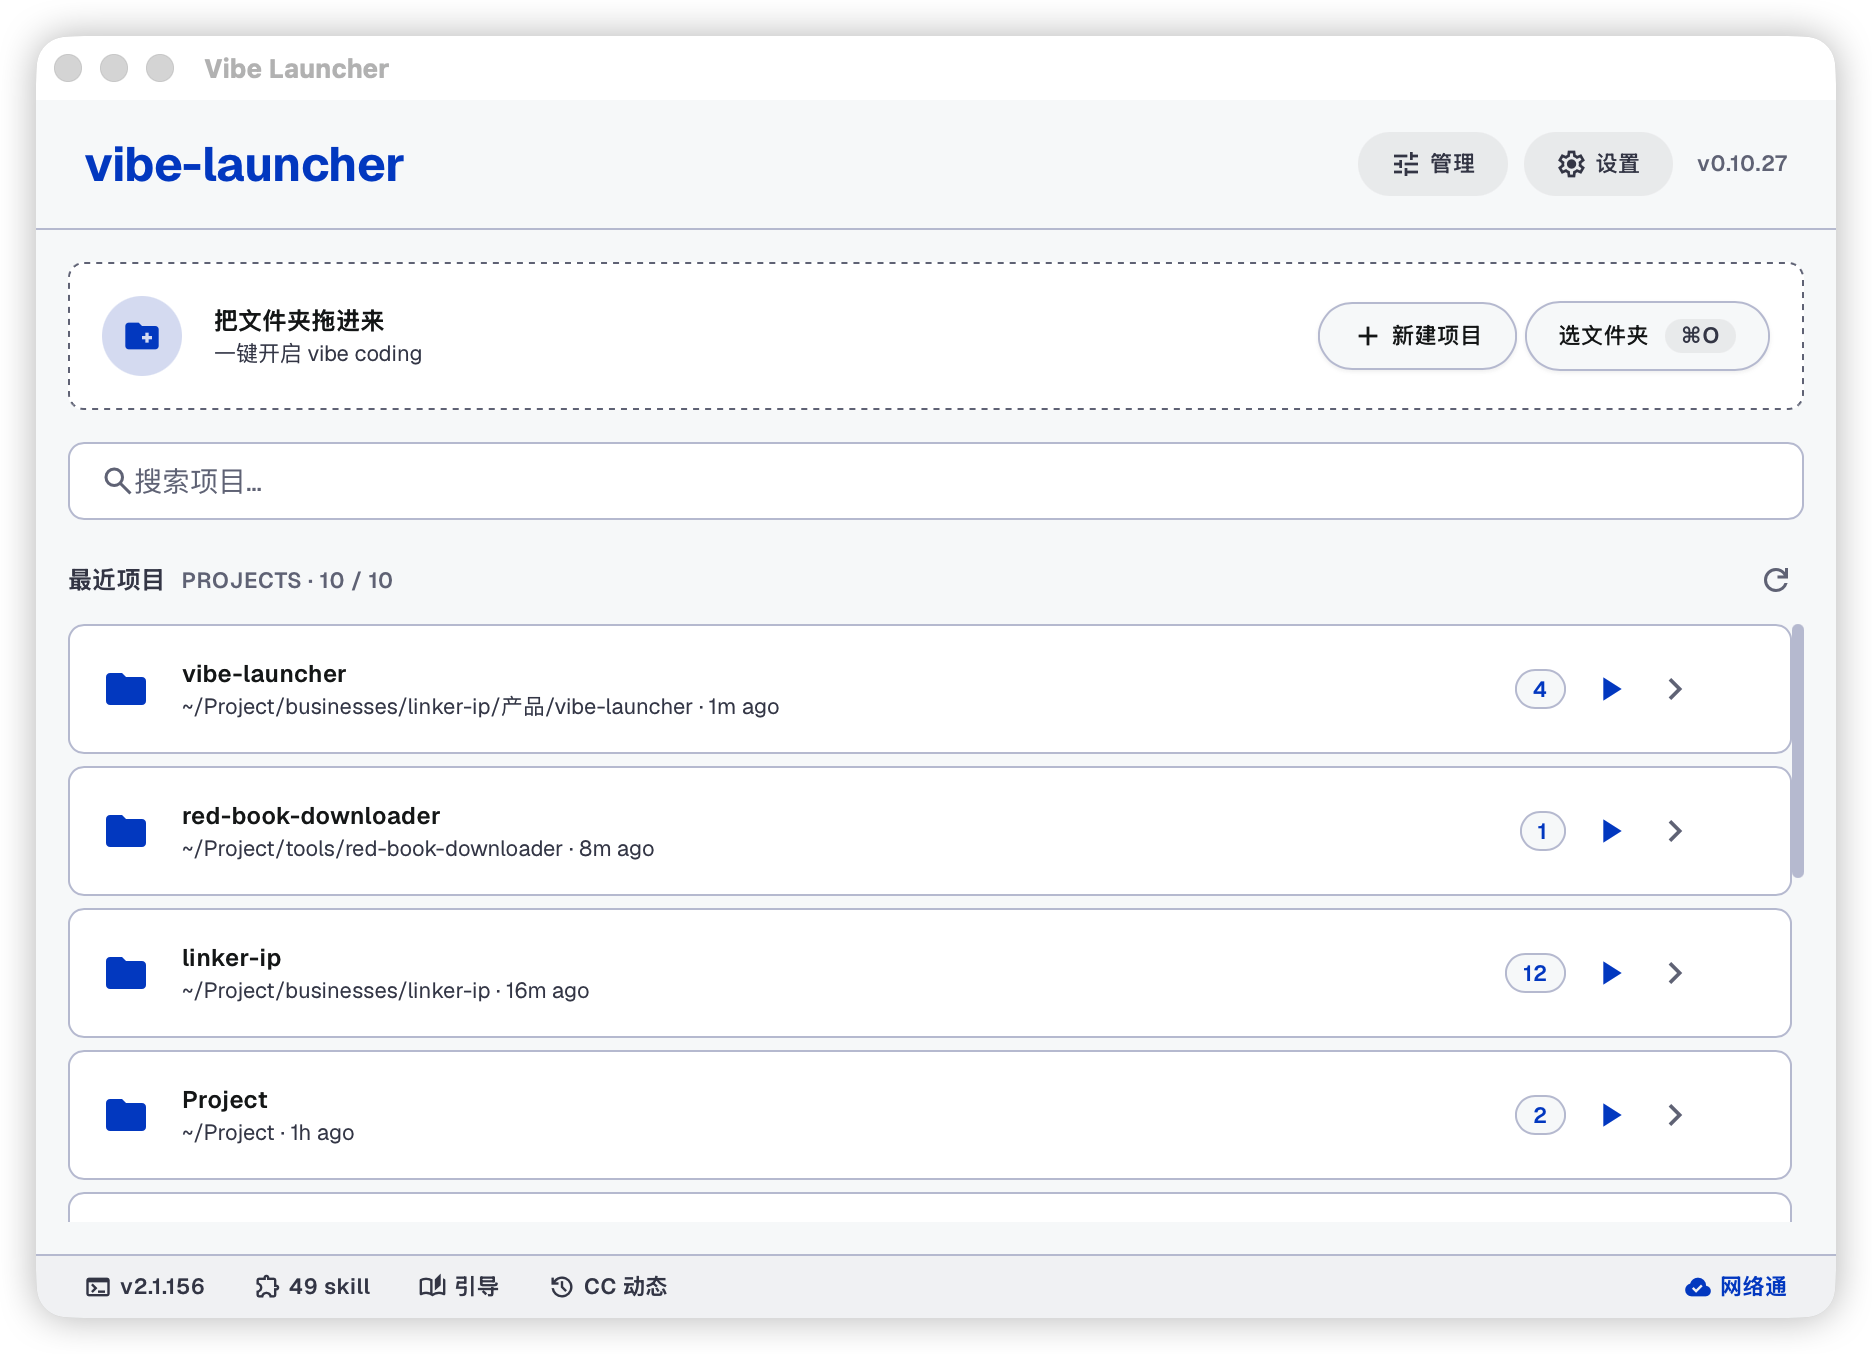1872x1354 pixels.
Task: Click the 选文件夹 choose folder button
Action: coord(1647,336)
